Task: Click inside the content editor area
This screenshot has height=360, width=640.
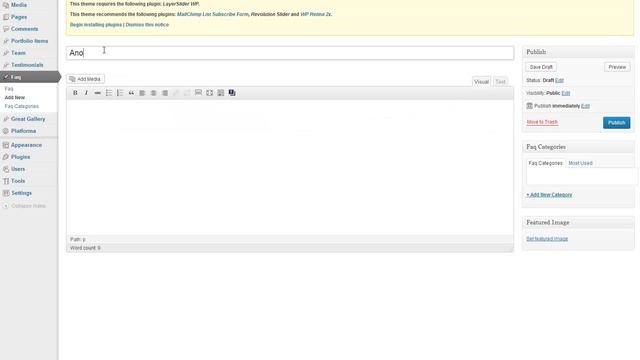Action: (290, 167)
